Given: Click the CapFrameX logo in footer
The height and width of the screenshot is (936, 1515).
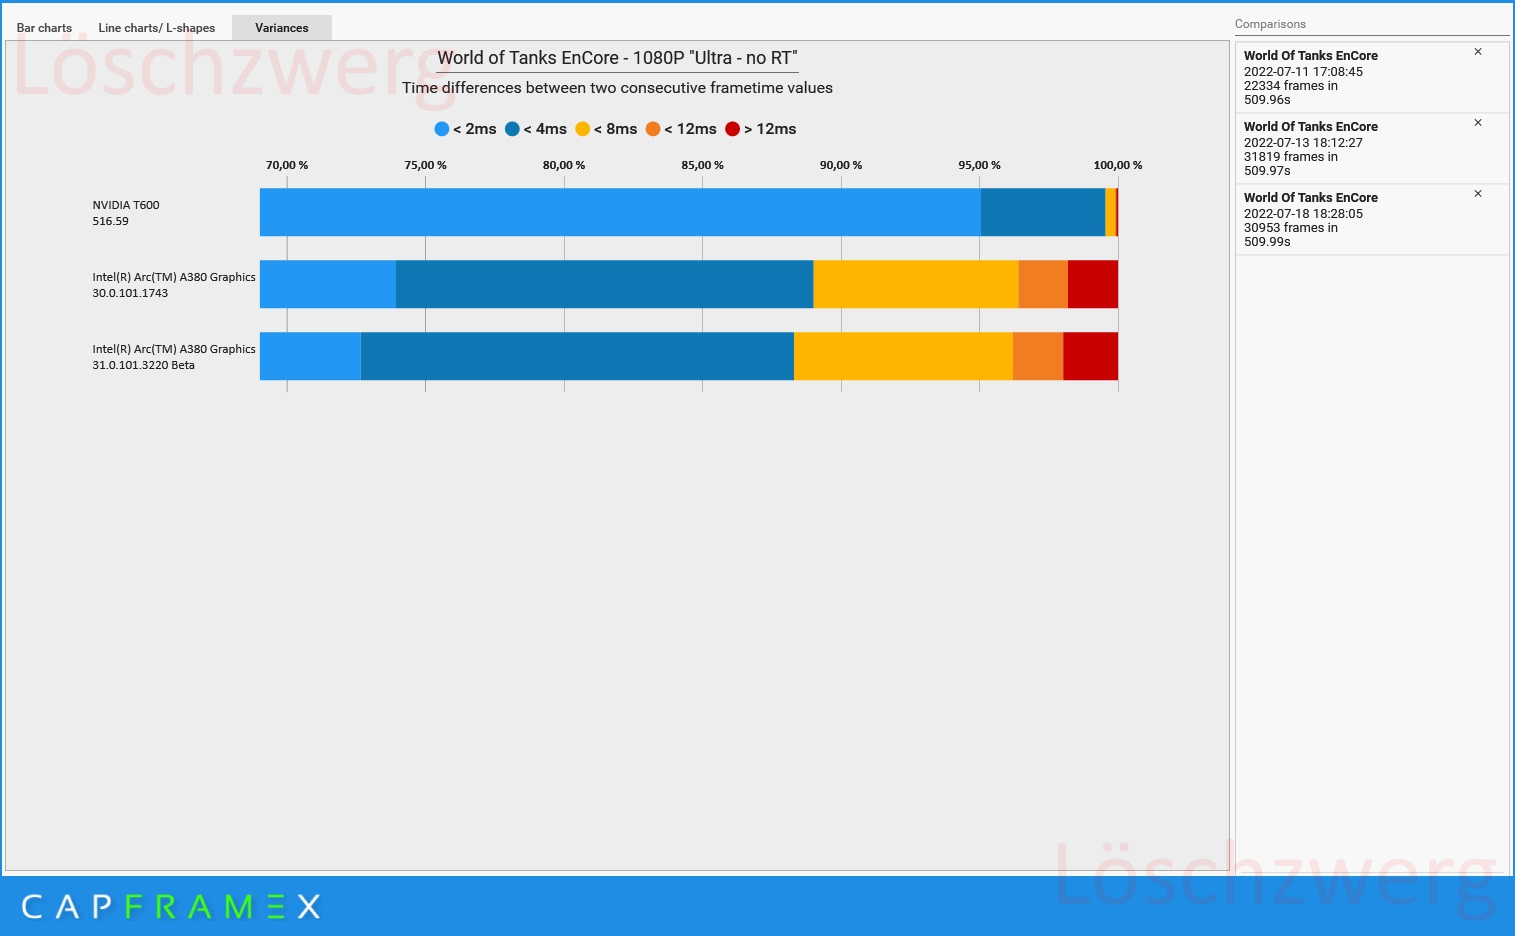Looking at the screenshot, I should click(171, 907).
